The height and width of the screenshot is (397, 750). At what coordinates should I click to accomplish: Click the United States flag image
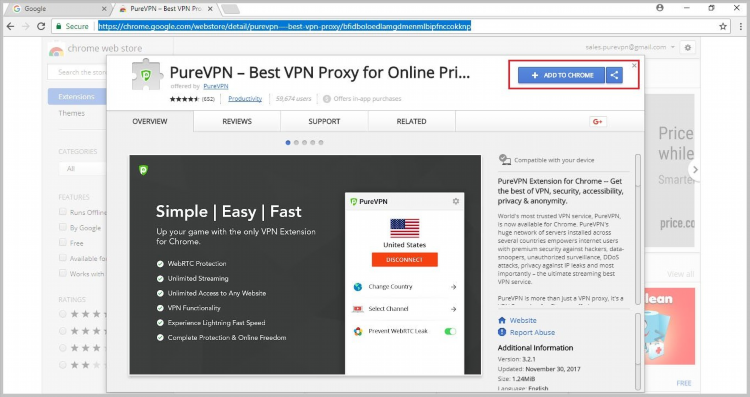[x=405, y=228]
